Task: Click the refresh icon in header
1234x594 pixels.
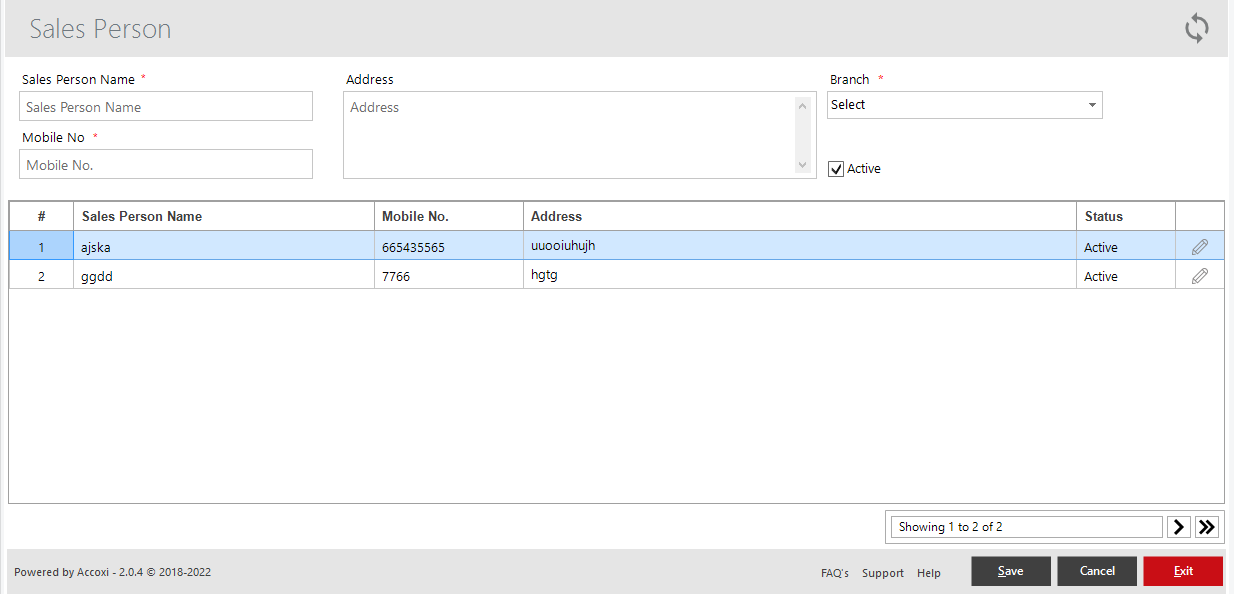Action: (1197, 28)
